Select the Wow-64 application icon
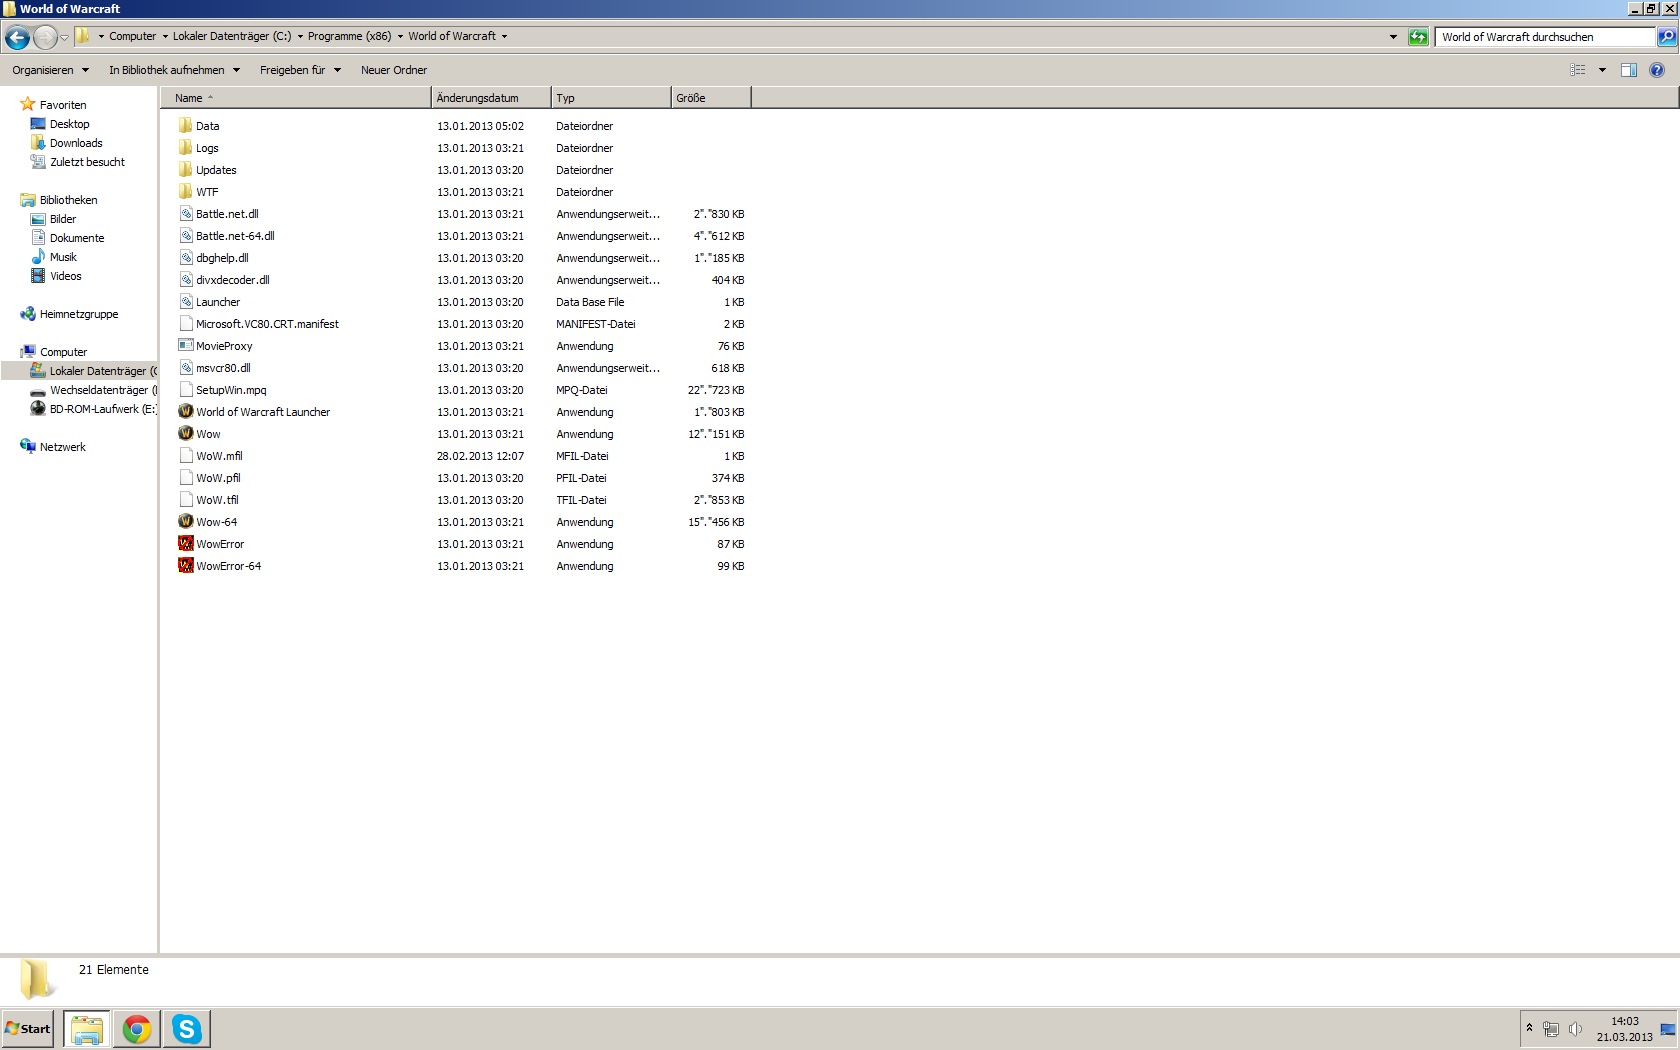 pos(186,522)
